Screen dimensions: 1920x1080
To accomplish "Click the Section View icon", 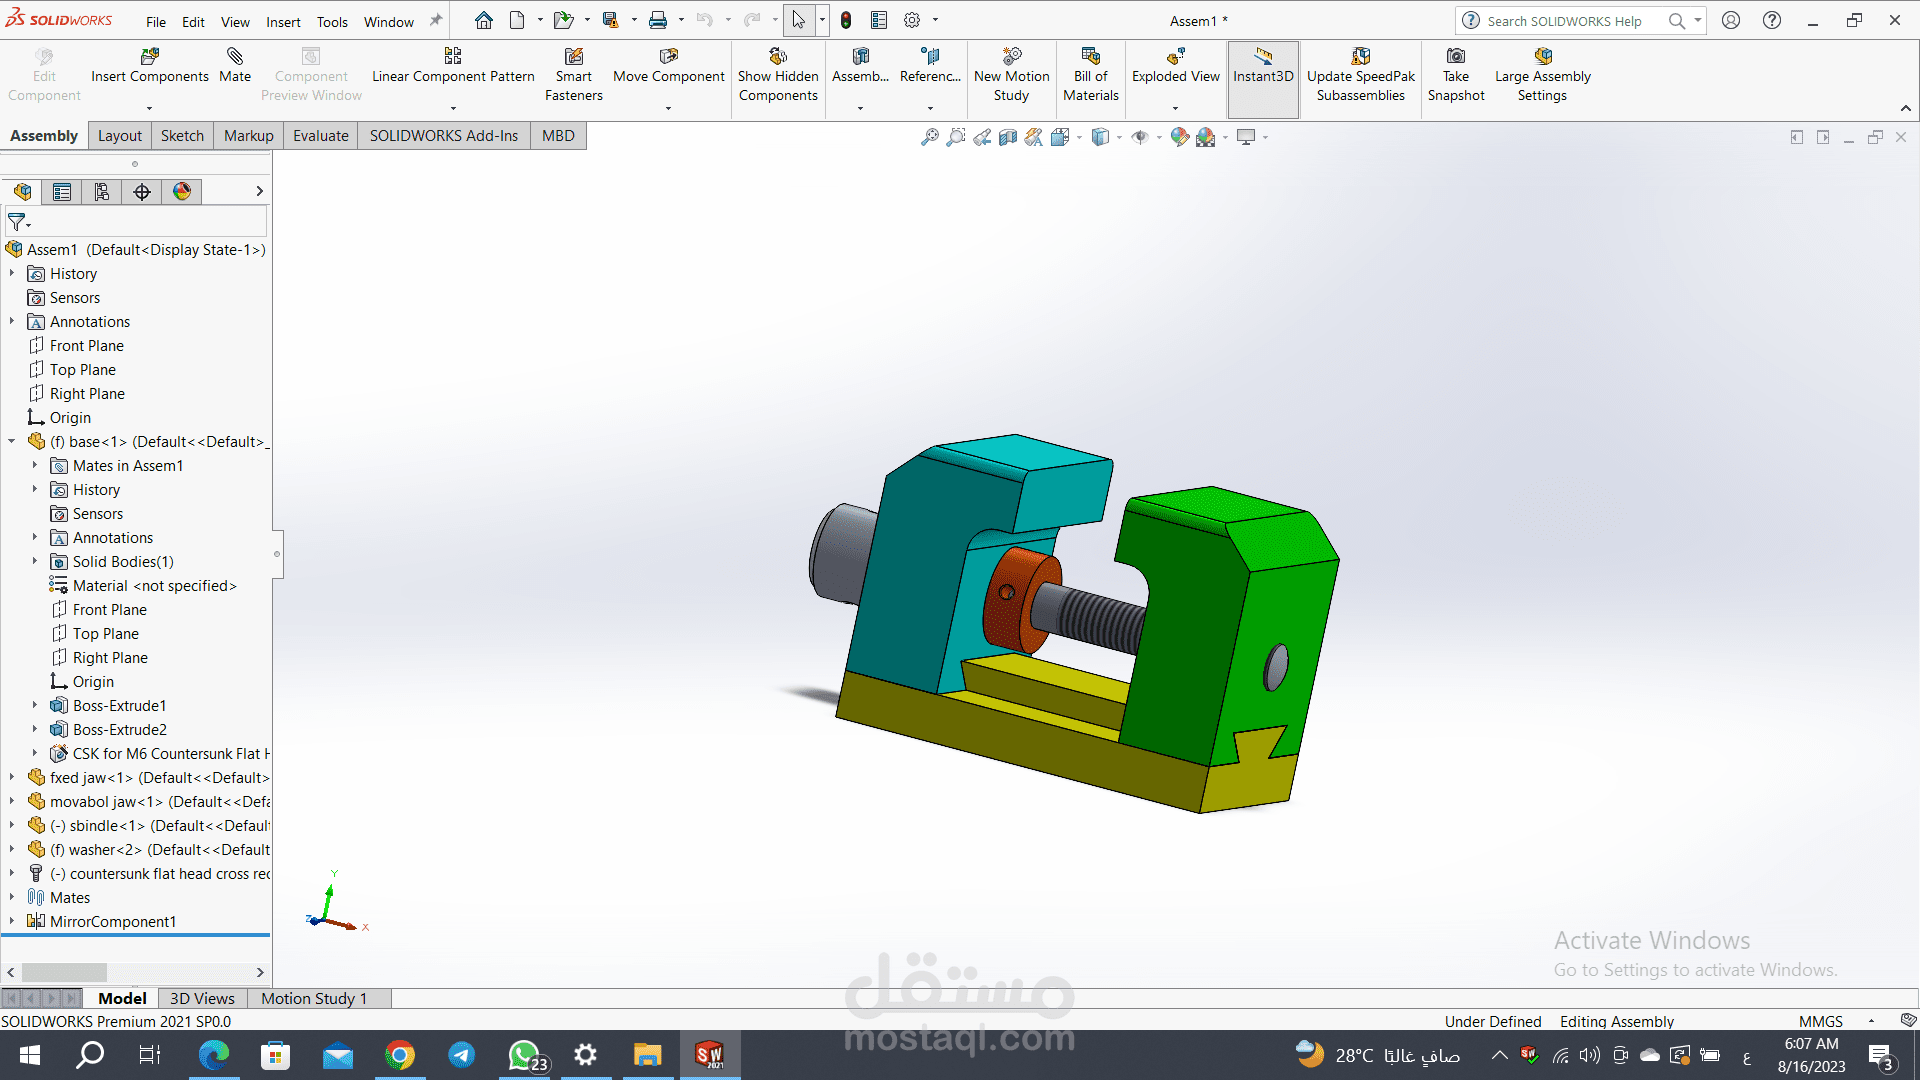I will (1008, 137).
